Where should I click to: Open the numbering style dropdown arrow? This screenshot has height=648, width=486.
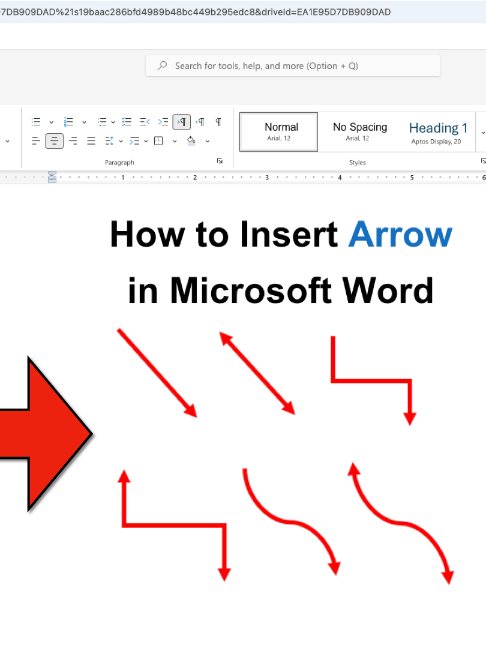click(84, 122)
